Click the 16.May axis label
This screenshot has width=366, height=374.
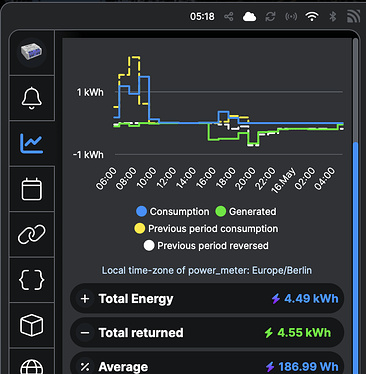tap(283, 180)
